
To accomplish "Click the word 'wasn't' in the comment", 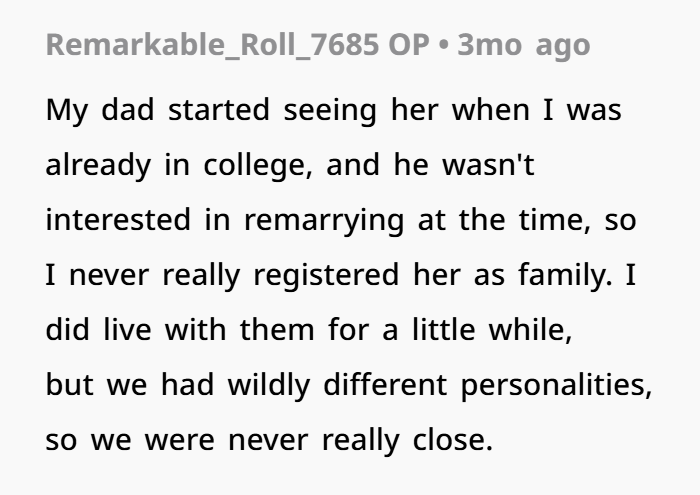I will 488,165.
